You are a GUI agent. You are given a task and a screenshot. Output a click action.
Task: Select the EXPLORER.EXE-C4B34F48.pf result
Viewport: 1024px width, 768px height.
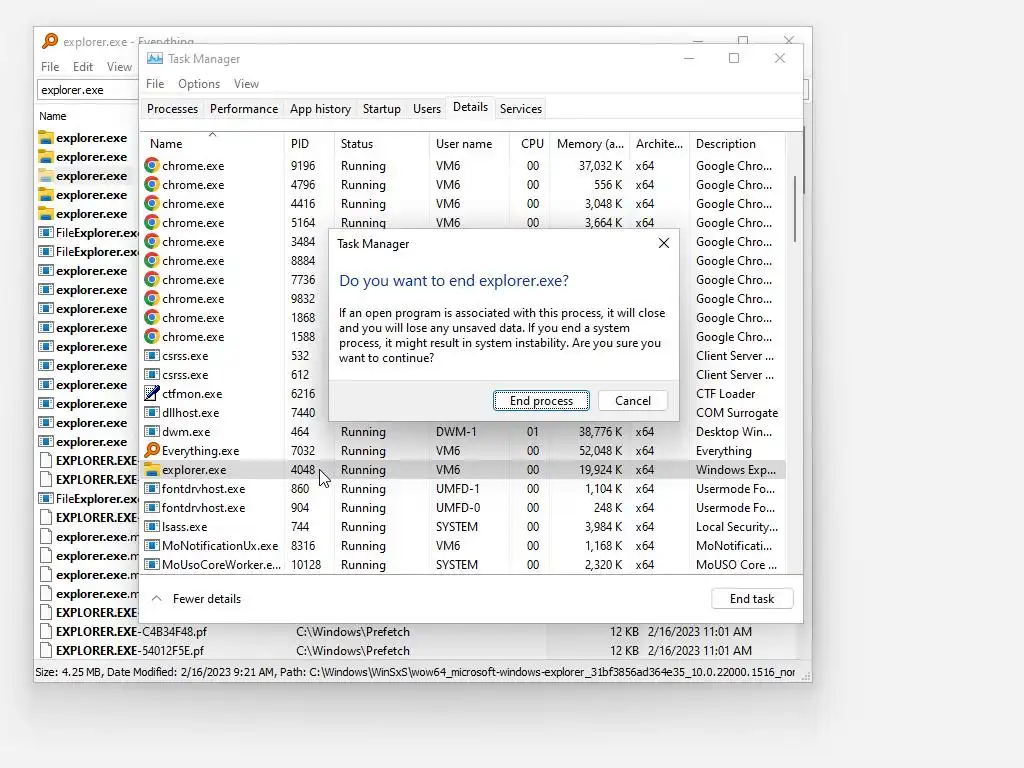pos(131,632)
